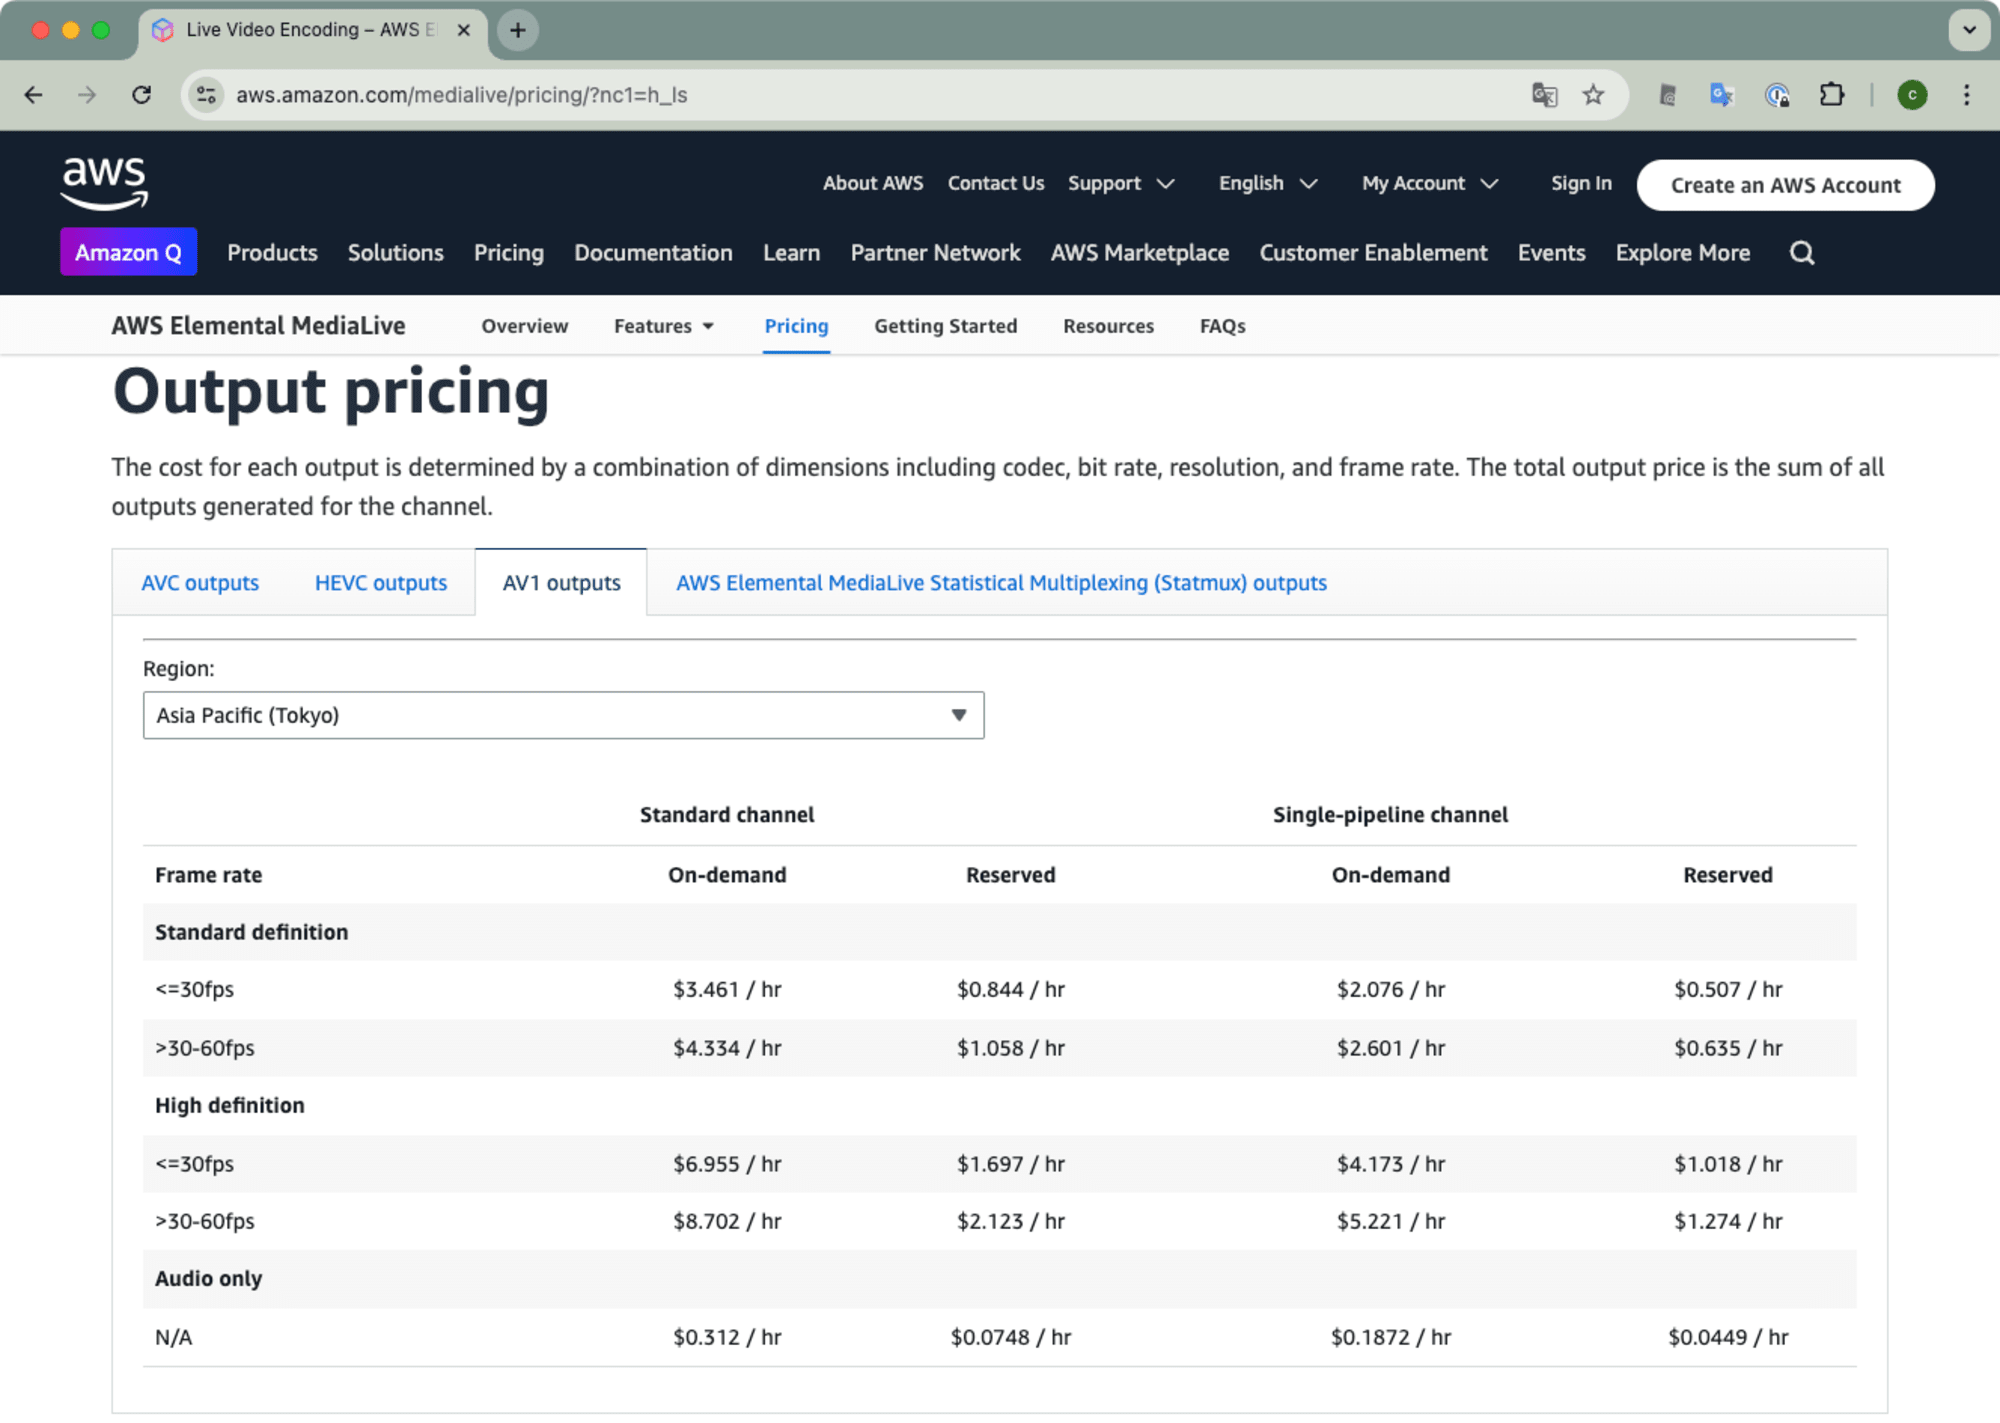Click the $0.0748 / hr price cell
The height and width of the screenshot is (1423, 2000).
point(1010,1337)
